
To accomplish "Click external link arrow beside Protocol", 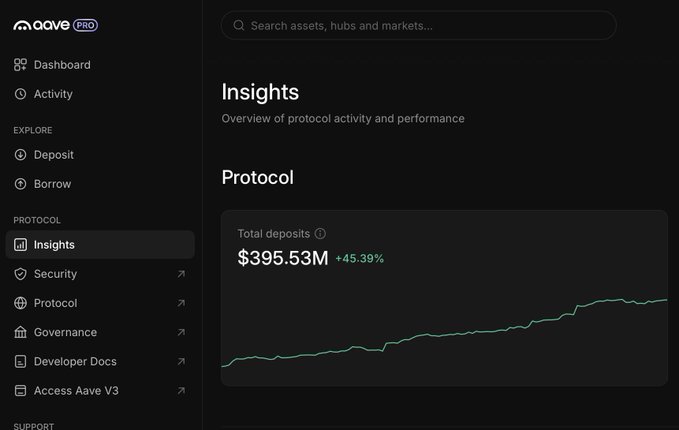I will coord(181,303).
